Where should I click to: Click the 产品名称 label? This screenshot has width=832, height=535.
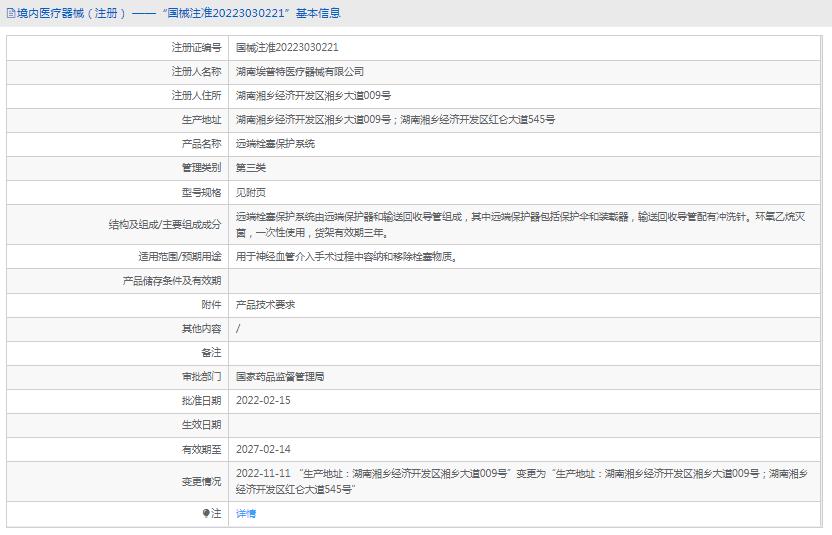[201, 144]
